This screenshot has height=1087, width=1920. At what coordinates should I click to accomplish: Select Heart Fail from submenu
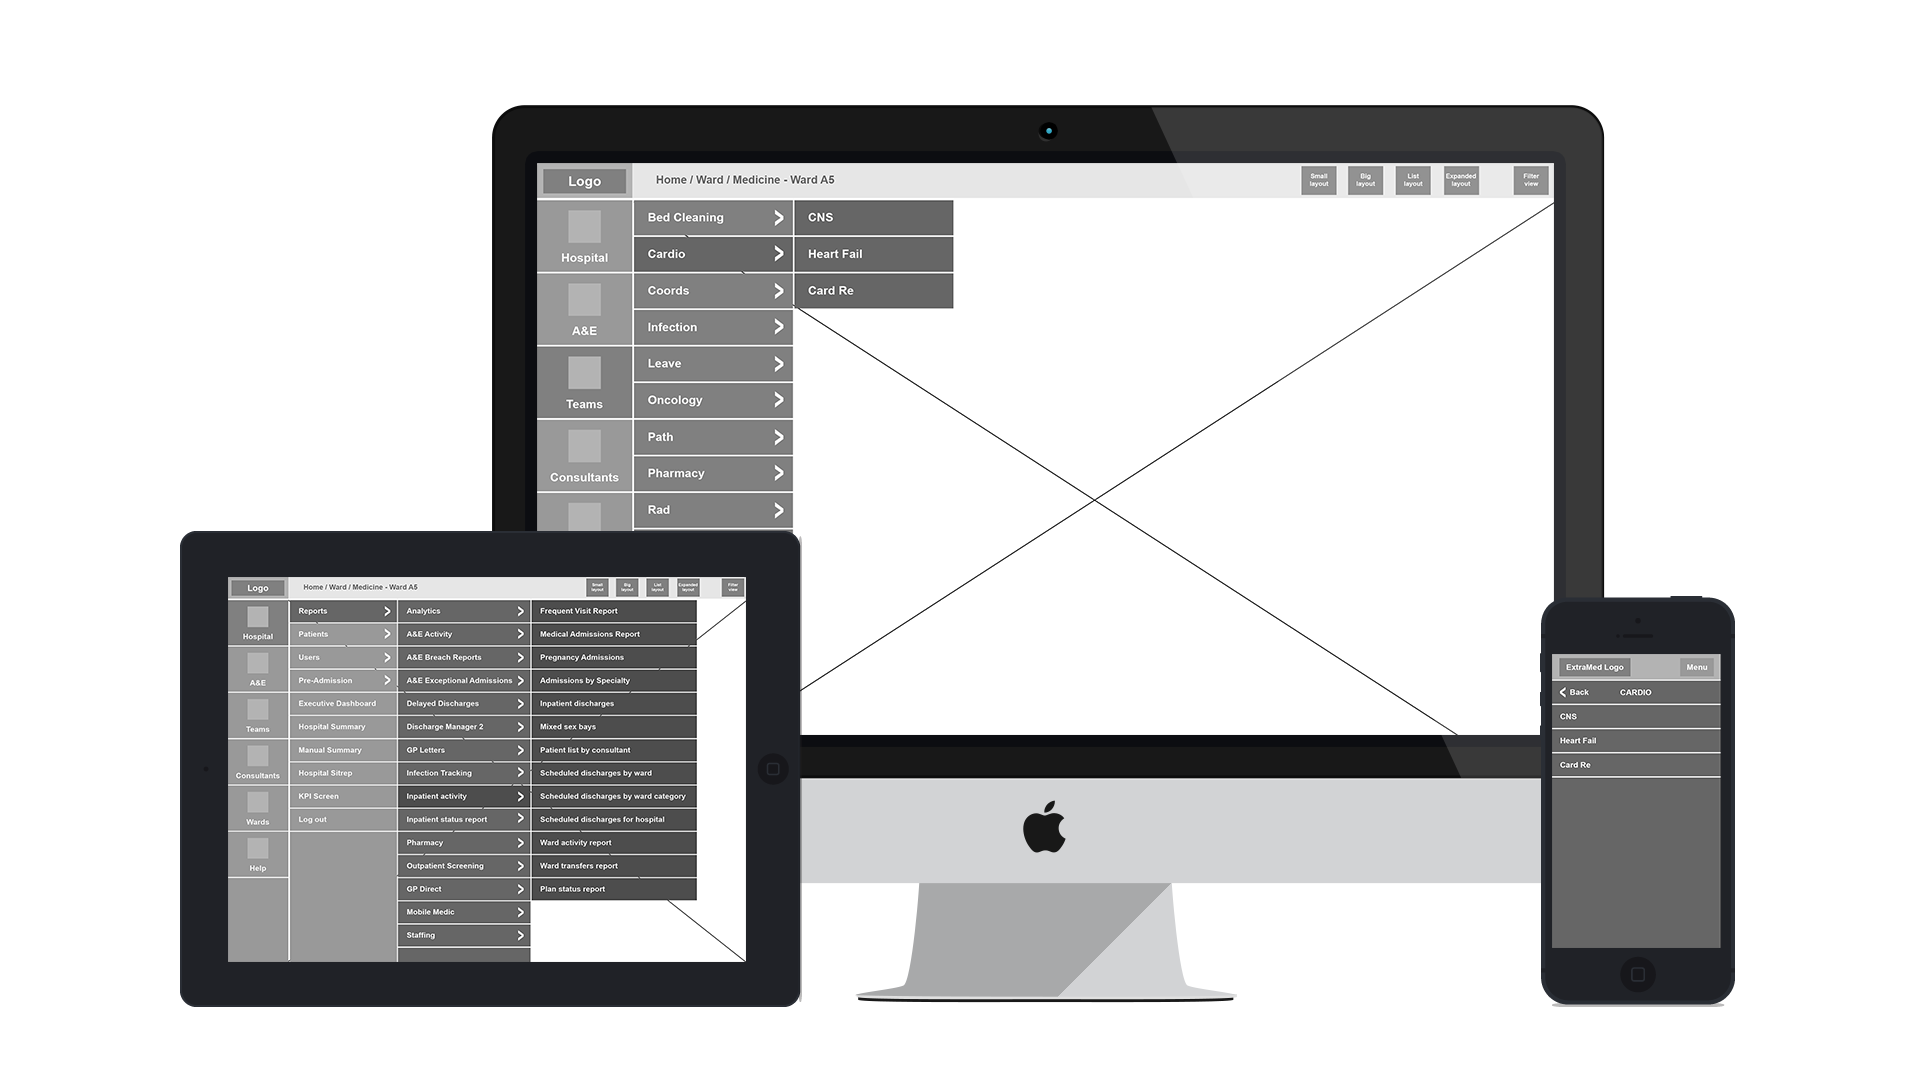pos(872,252)
